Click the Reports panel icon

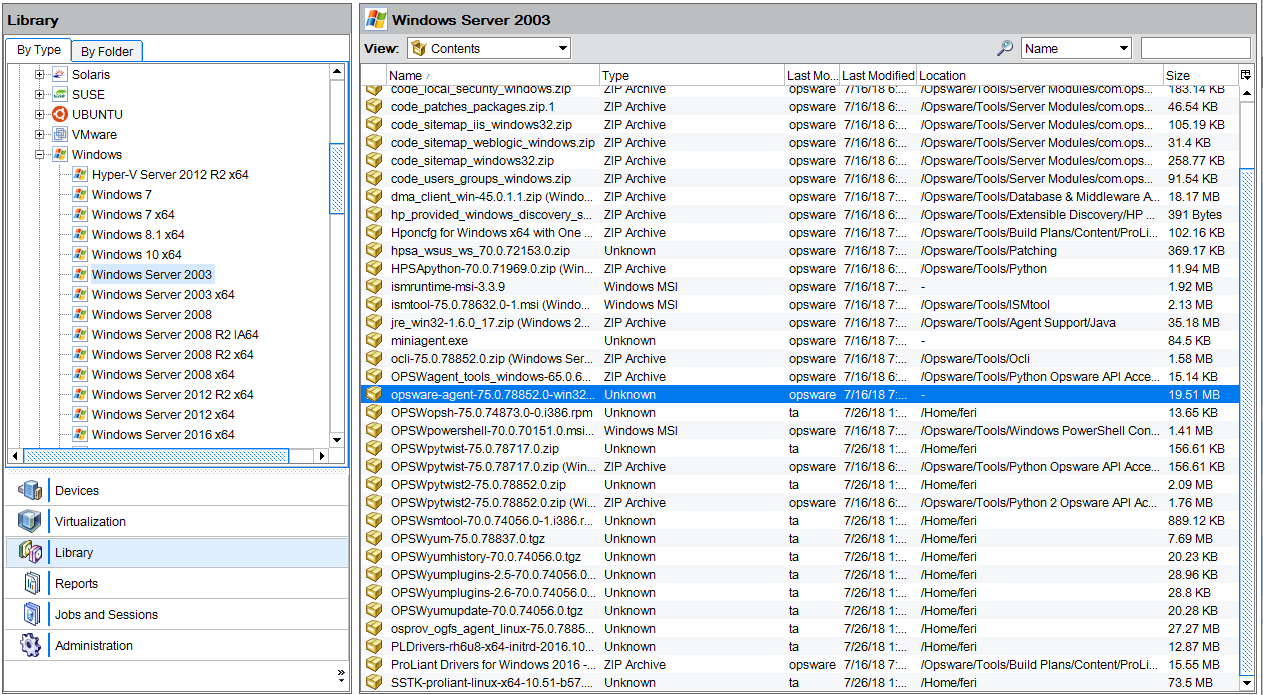[x=31, y=583]
